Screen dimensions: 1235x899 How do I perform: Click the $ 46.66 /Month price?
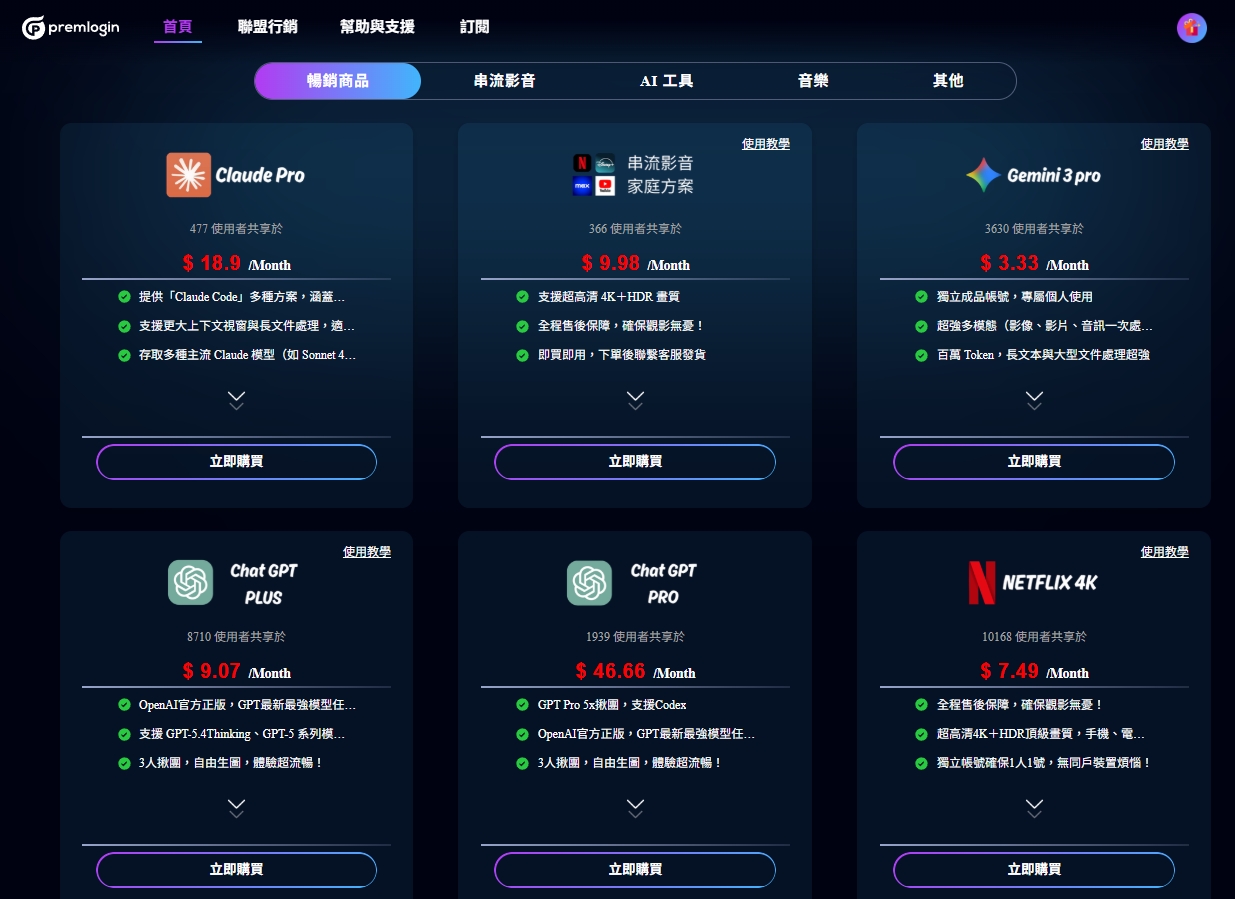tap(635, 671)
